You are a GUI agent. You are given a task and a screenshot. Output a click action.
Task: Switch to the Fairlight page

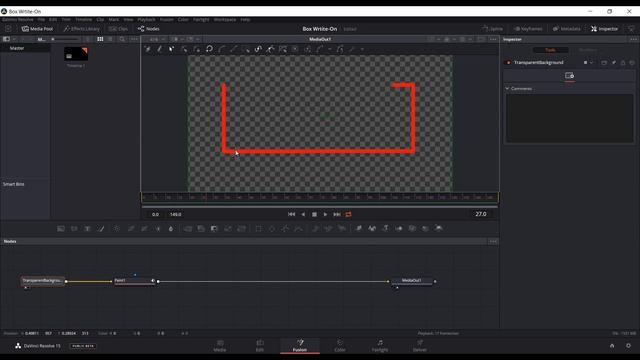click(x=380, y=345)
